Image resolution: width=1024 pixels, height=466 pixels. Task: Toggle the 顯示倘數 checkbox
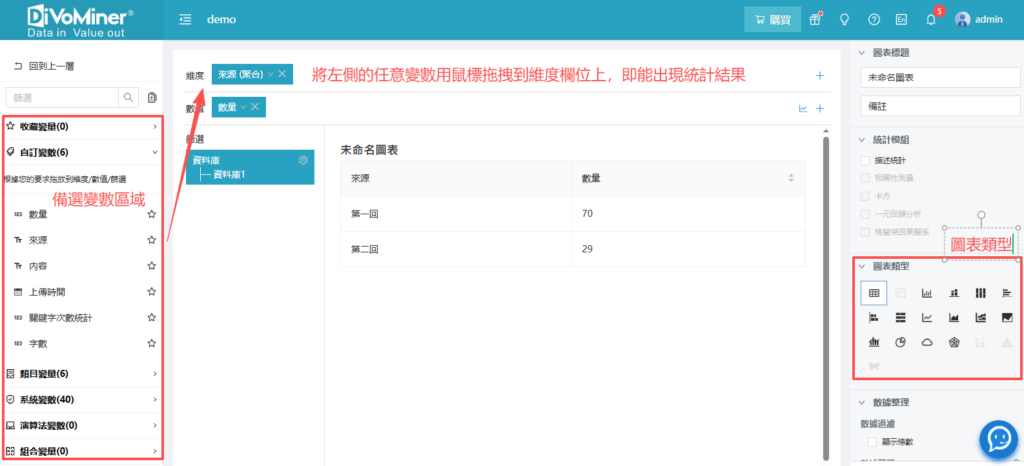coord(873,441)
